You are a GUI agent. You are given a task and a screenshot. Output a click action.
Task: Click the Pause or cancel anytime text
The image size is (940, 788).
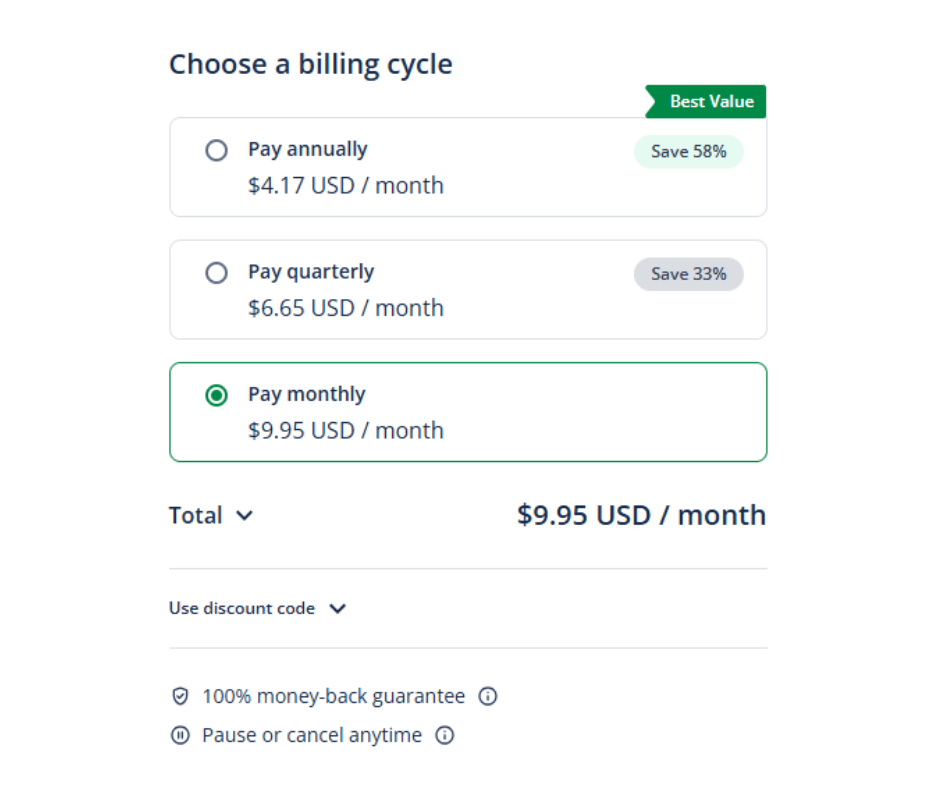pos(312,735)
